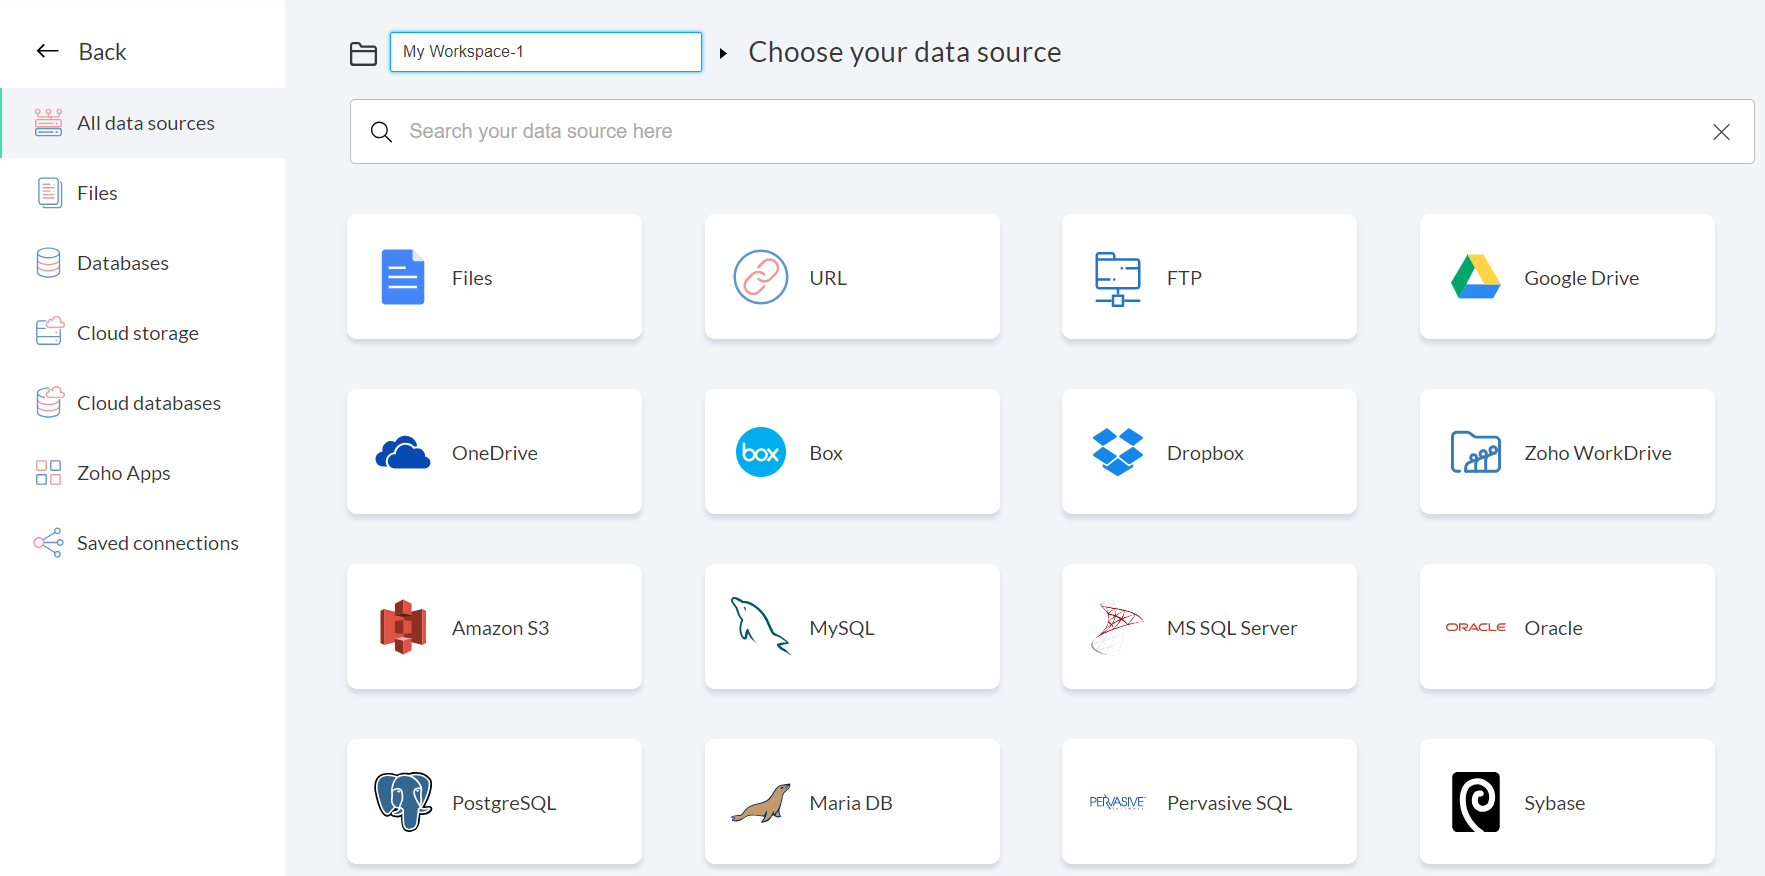Click the Maria DB seal logo

tap(761, 803)
